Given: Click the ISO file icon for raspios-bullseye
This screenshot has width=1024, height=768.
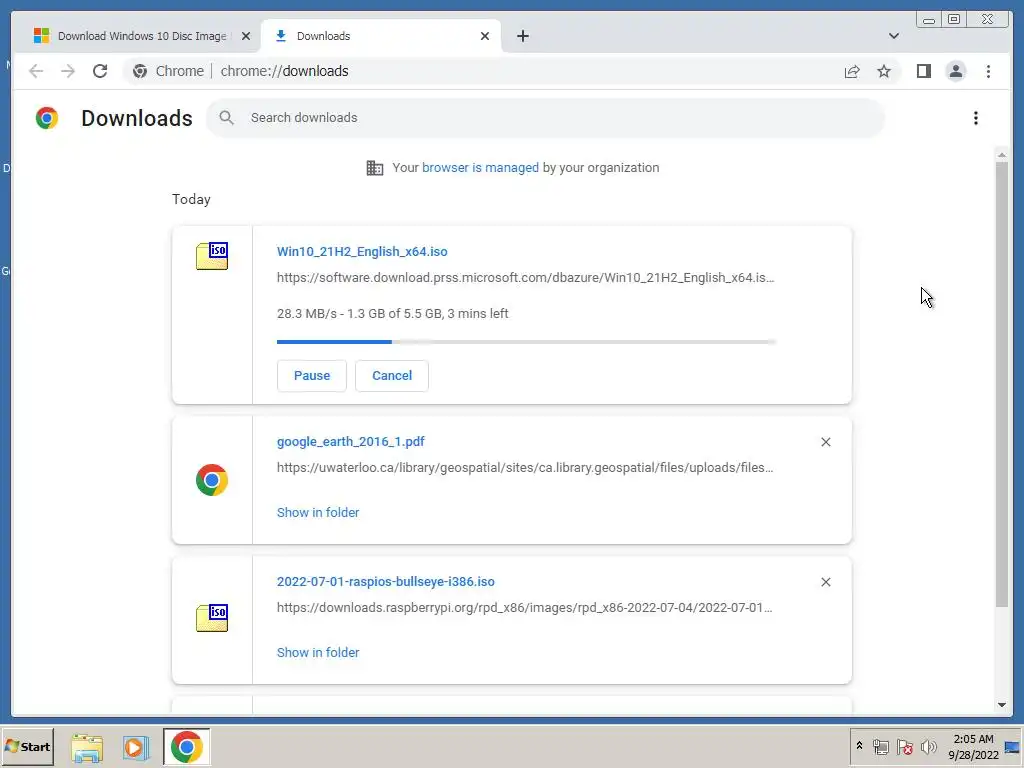Looking at the screenshot, I should [x=212, y=618].
